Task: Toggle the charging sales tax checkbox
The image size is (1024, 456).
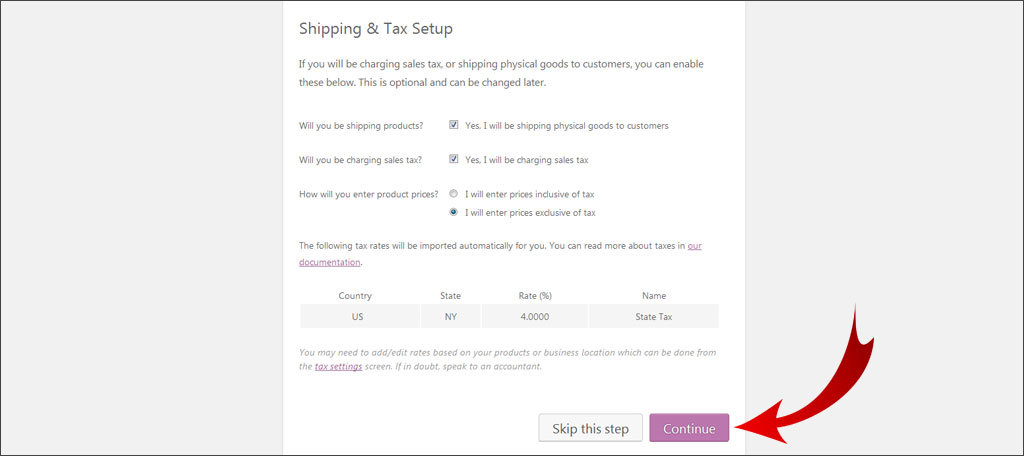Action: pos(454,159)
